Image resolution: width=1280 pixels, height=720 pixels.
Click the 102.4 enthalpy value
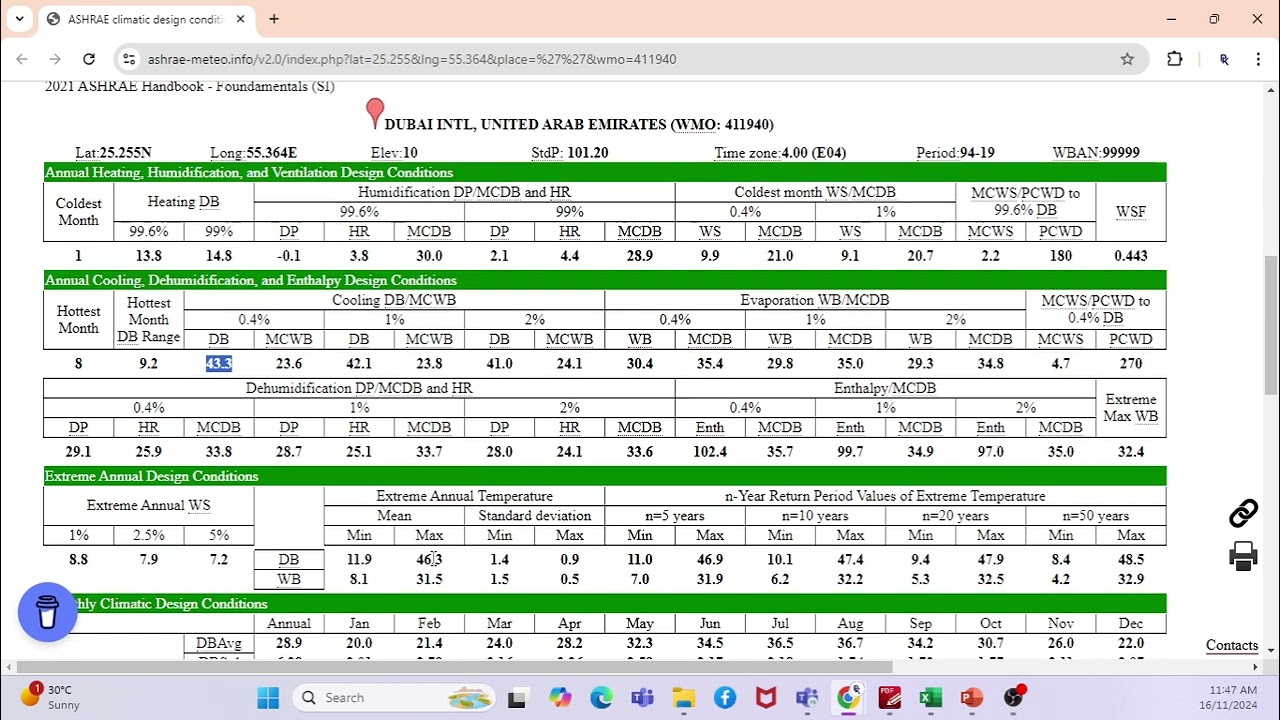click(x=710, y=451)
